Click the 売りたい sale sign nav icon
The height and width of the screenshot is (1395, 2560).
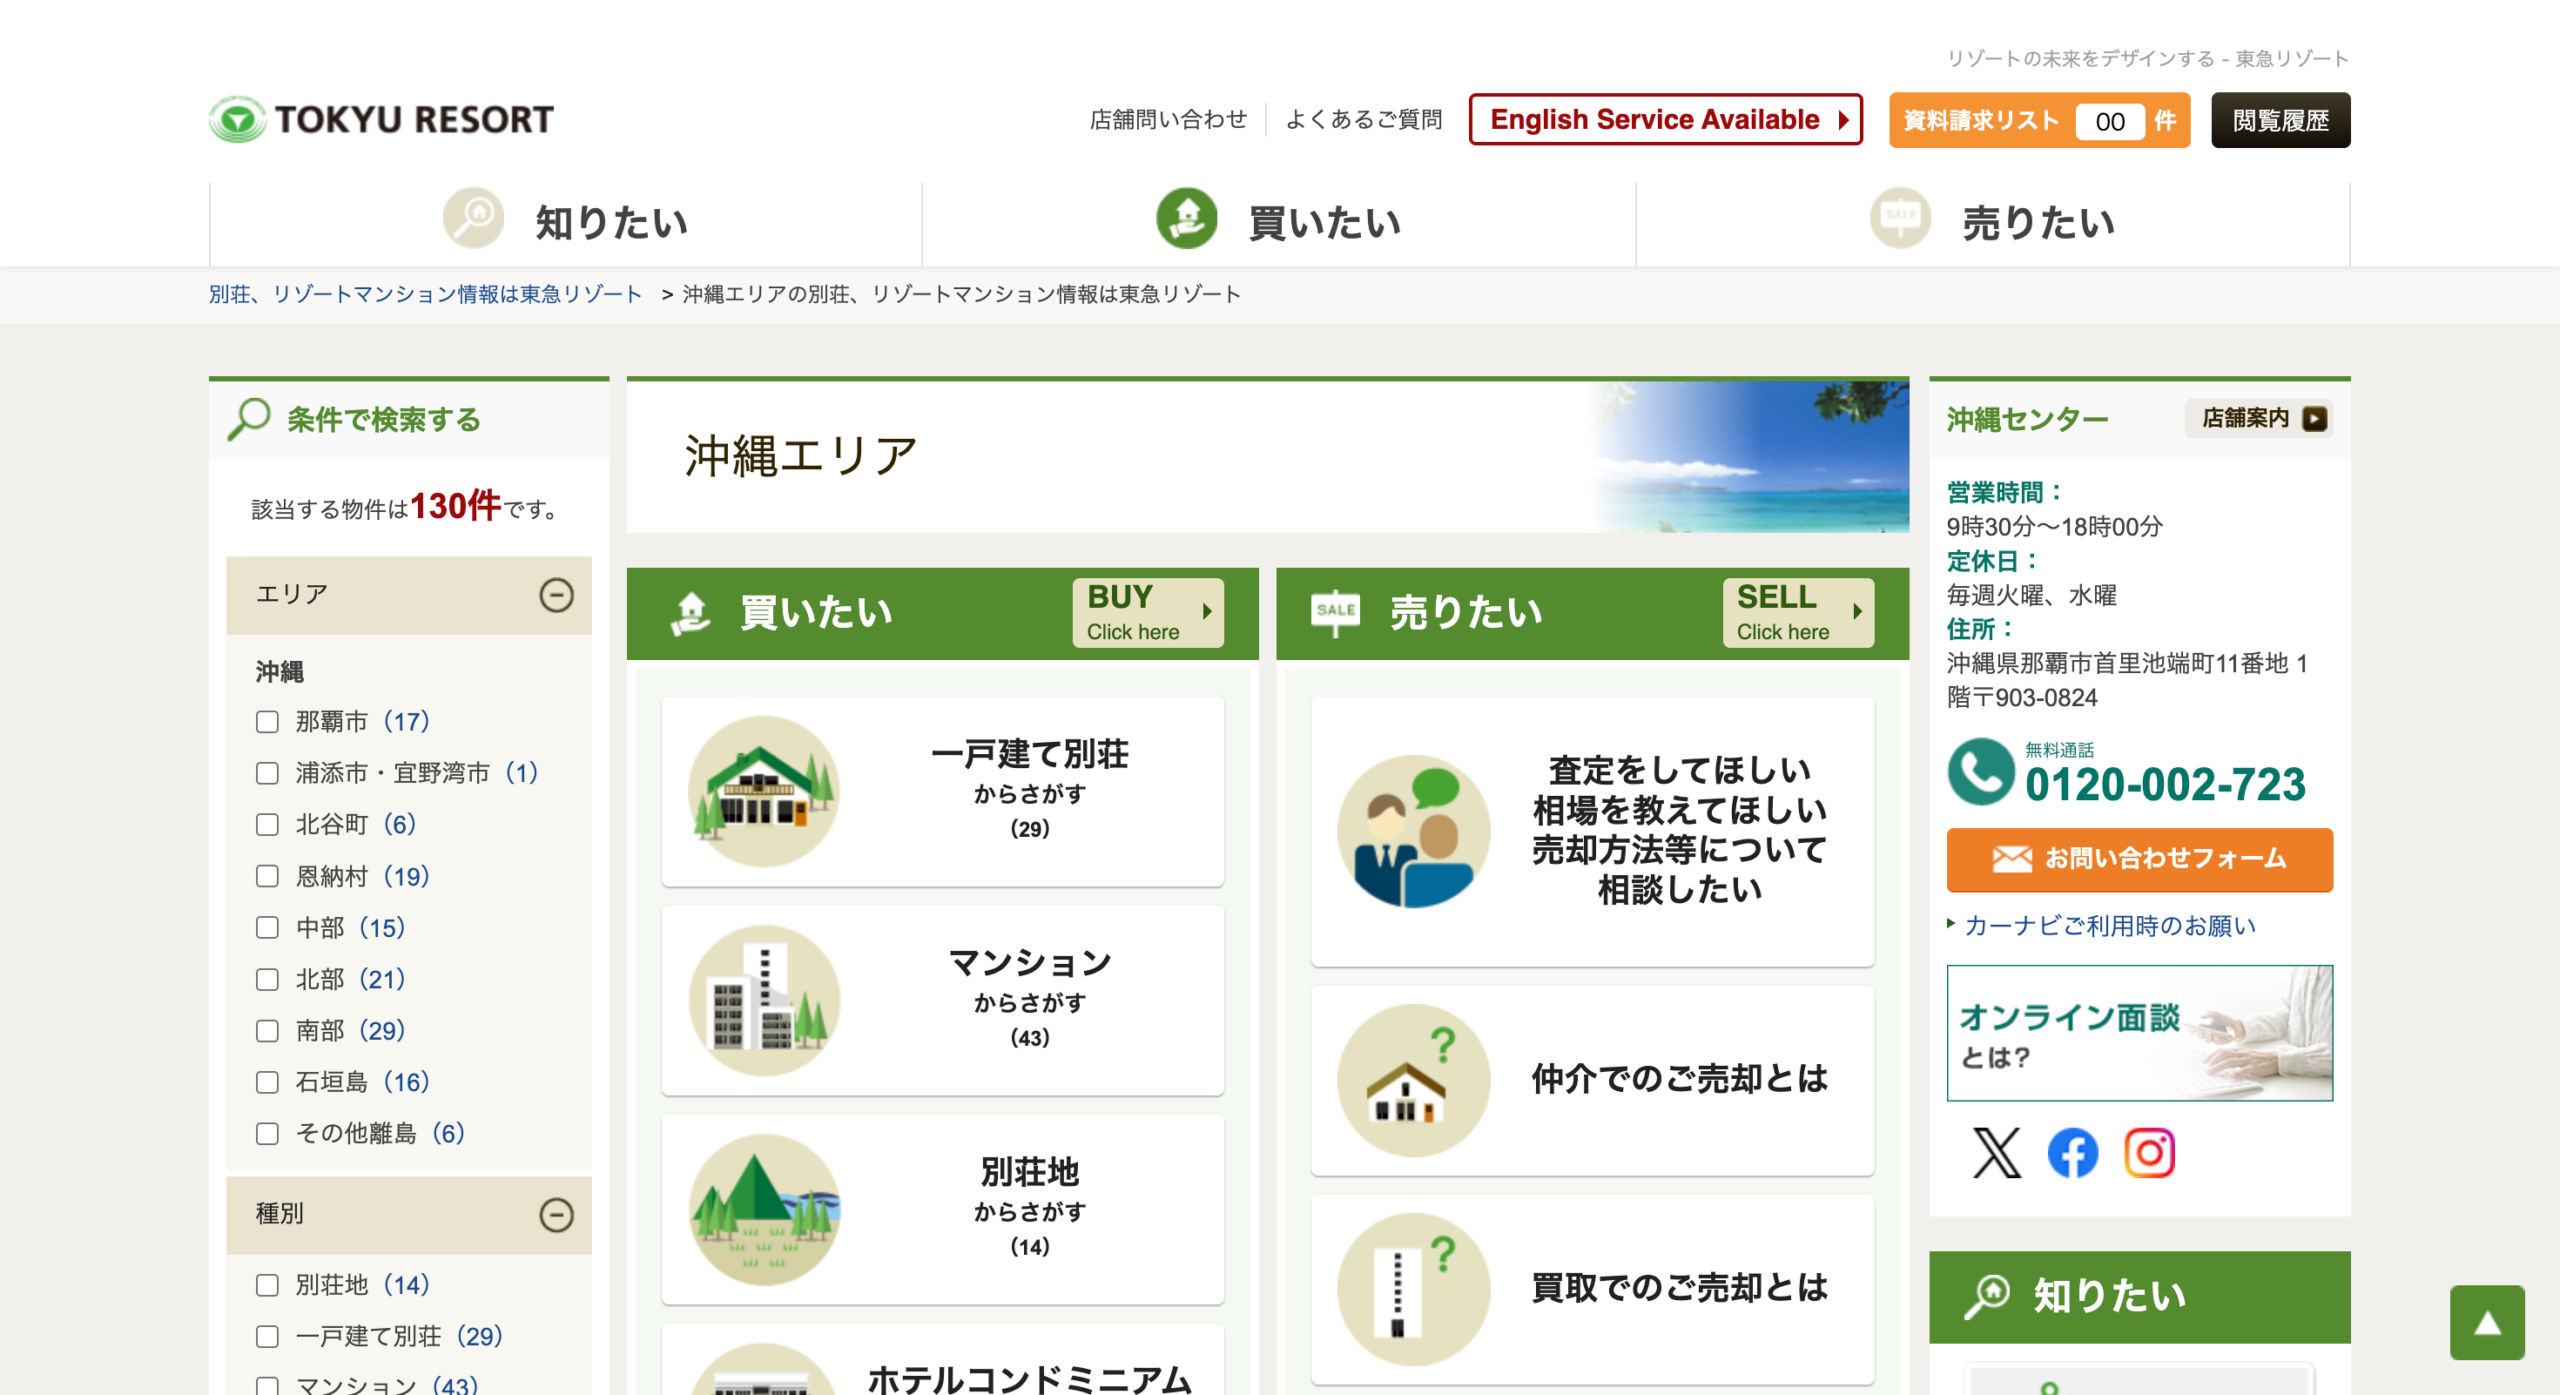tap(1900, 218)
